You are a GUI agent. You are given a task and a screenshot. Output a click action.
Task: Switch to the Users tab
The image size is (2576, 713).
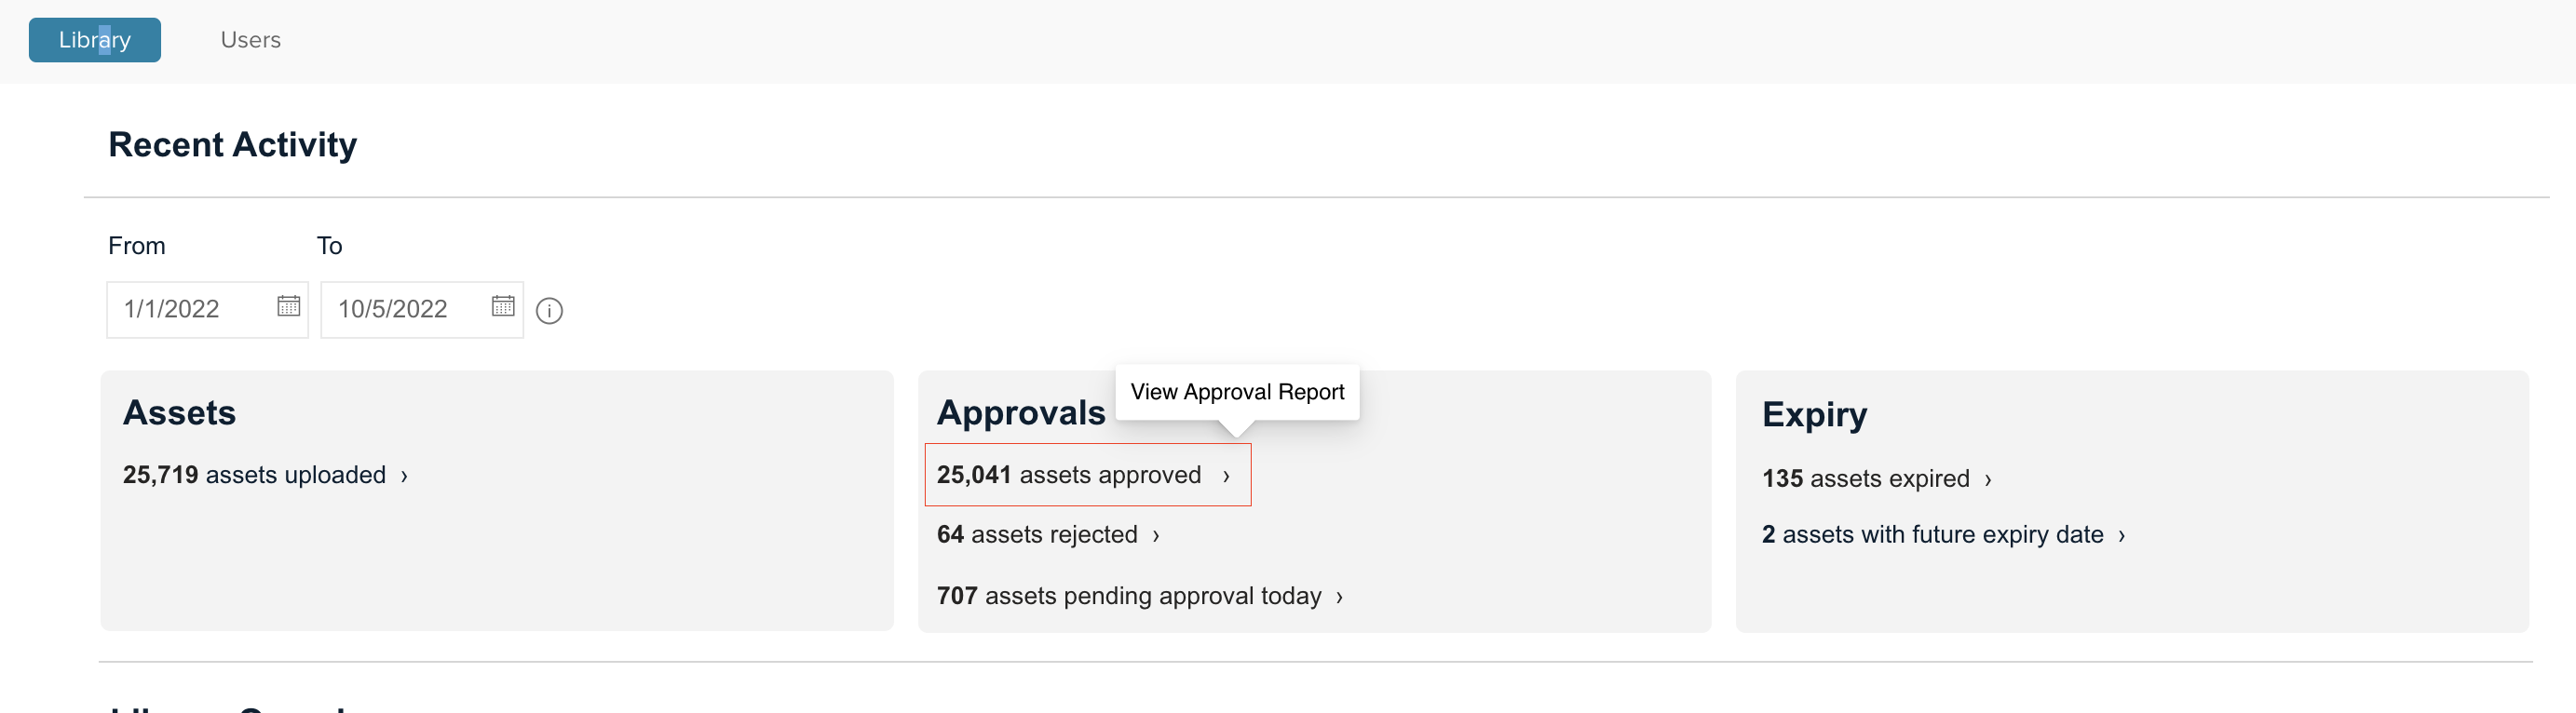tap(250, 40)
